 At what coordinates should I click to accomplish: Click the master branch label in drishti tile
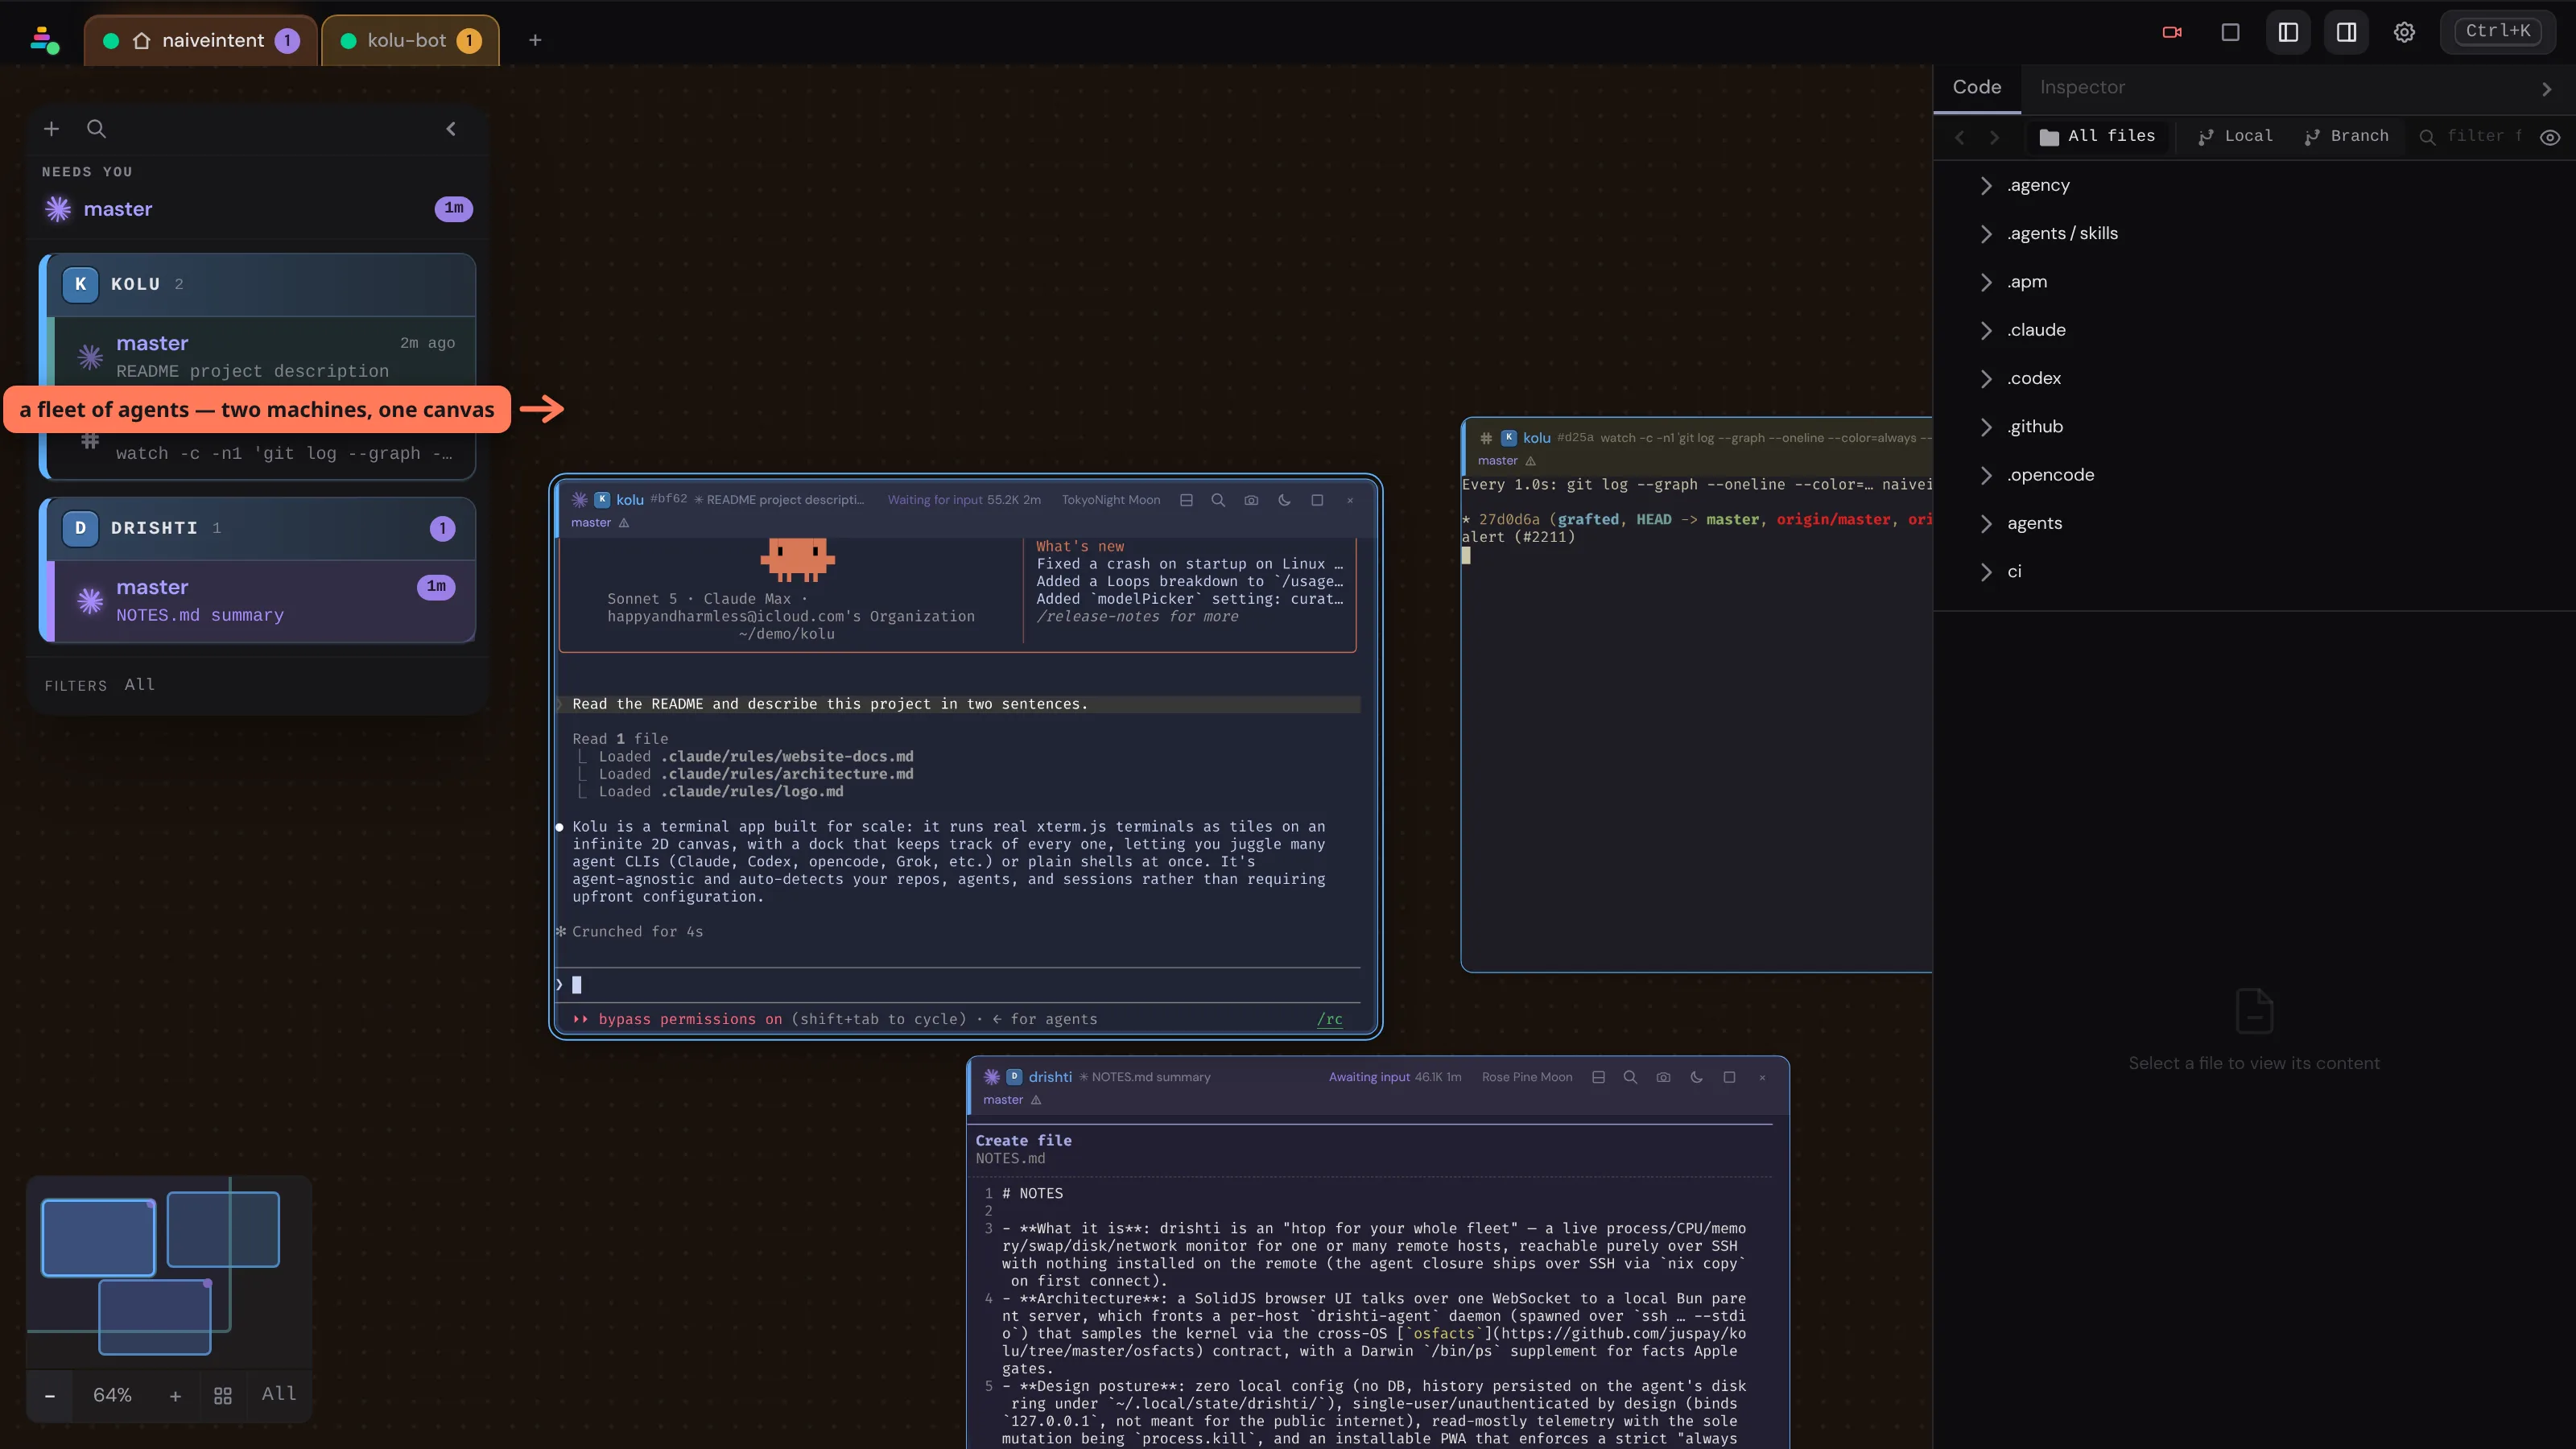click(1003, 1100)
